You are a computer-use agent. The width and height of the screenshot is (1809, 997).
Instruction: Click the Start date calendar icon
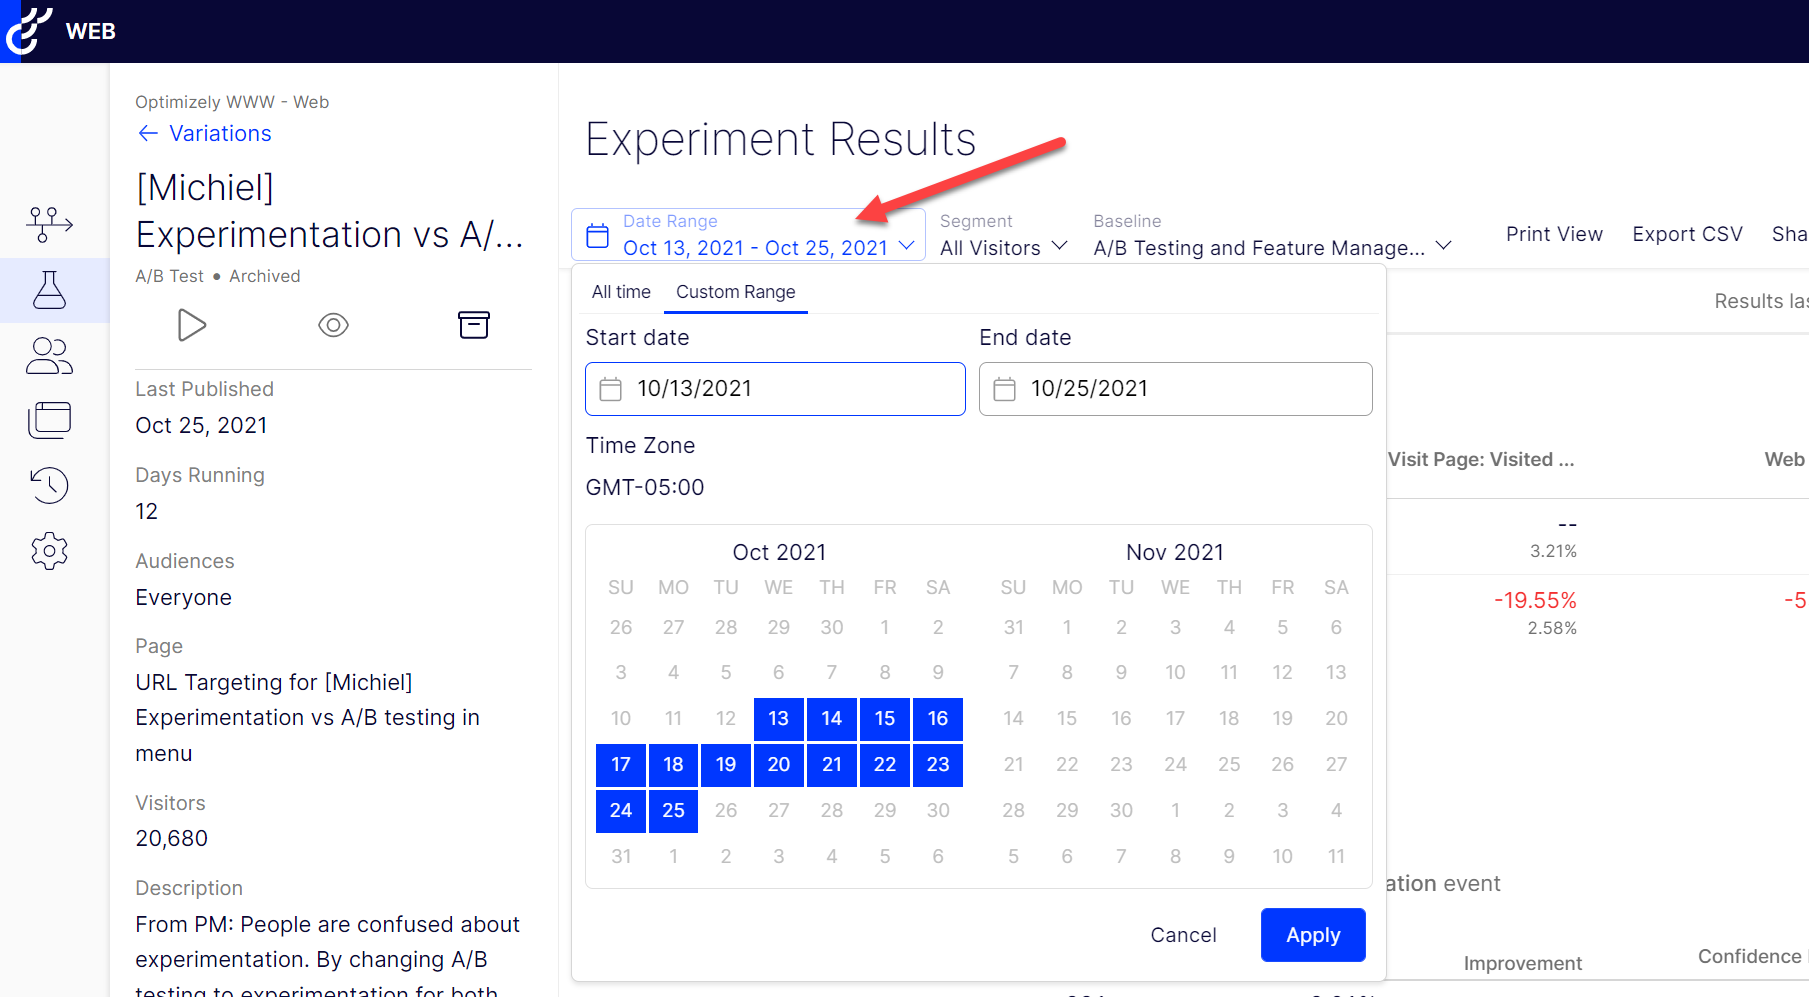point(610,389)
